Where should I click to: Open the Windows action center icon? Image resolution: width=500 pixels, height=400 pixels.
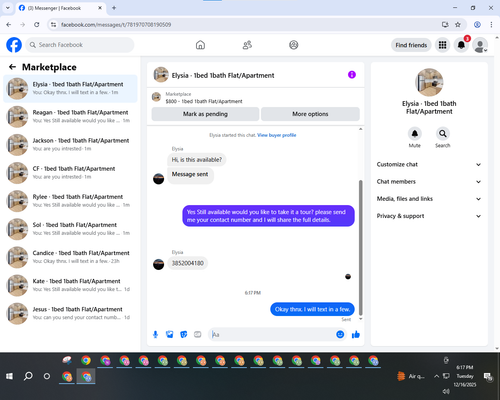coord(488,377)
